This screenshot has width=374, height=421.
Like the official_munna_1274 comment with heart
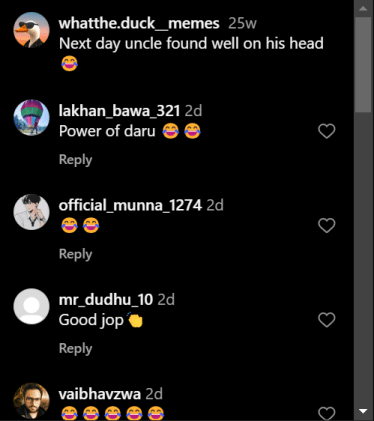(327, 225)
